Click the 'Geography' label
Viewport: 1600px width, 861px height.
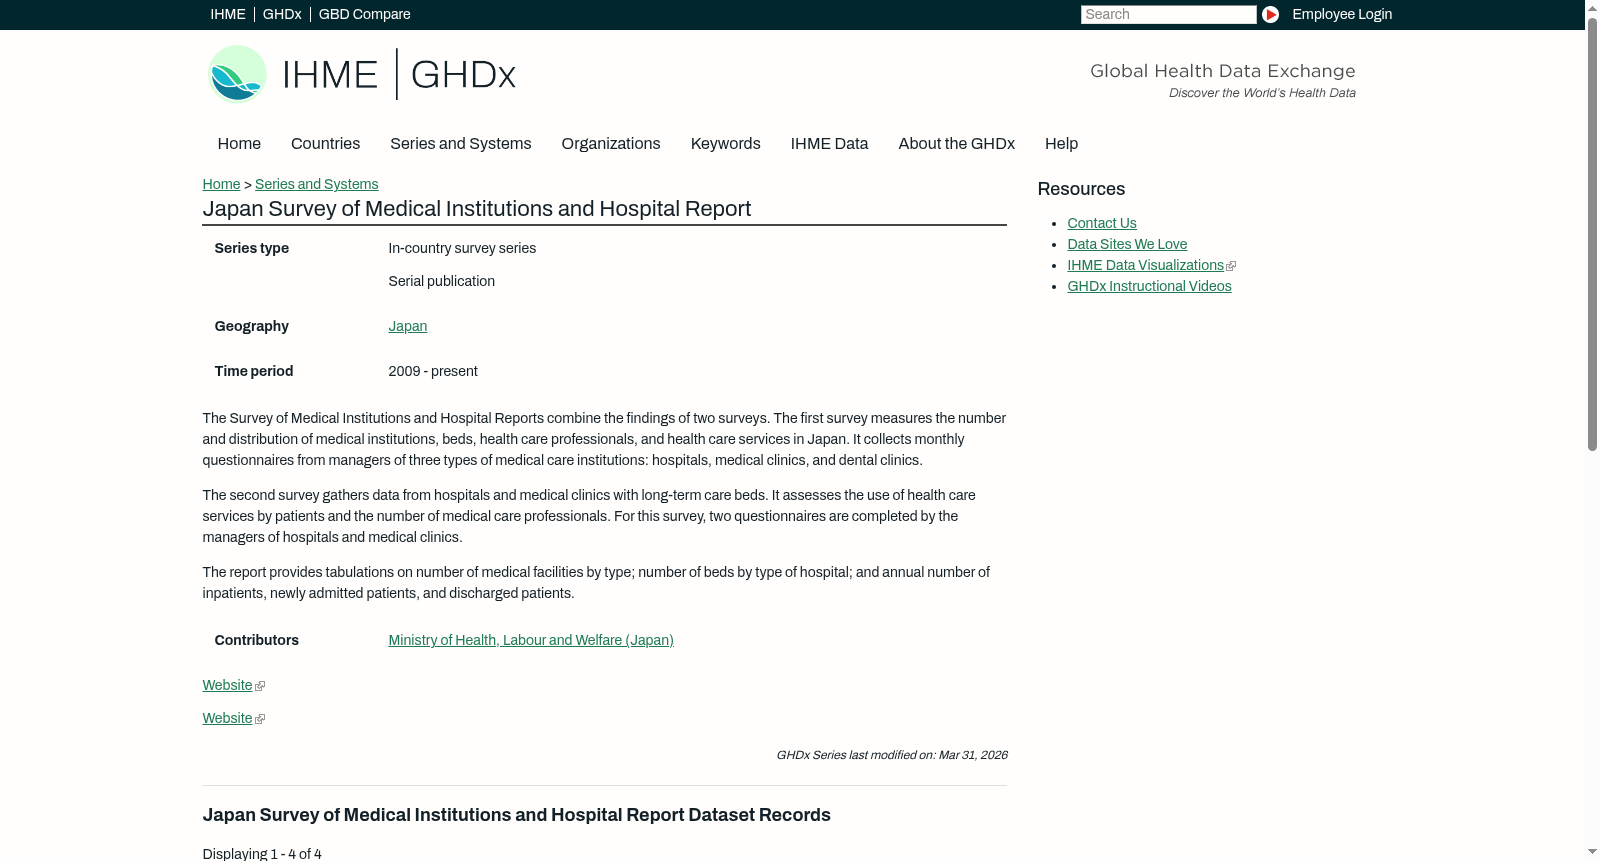pyautogui.click(x=252, y=326)
